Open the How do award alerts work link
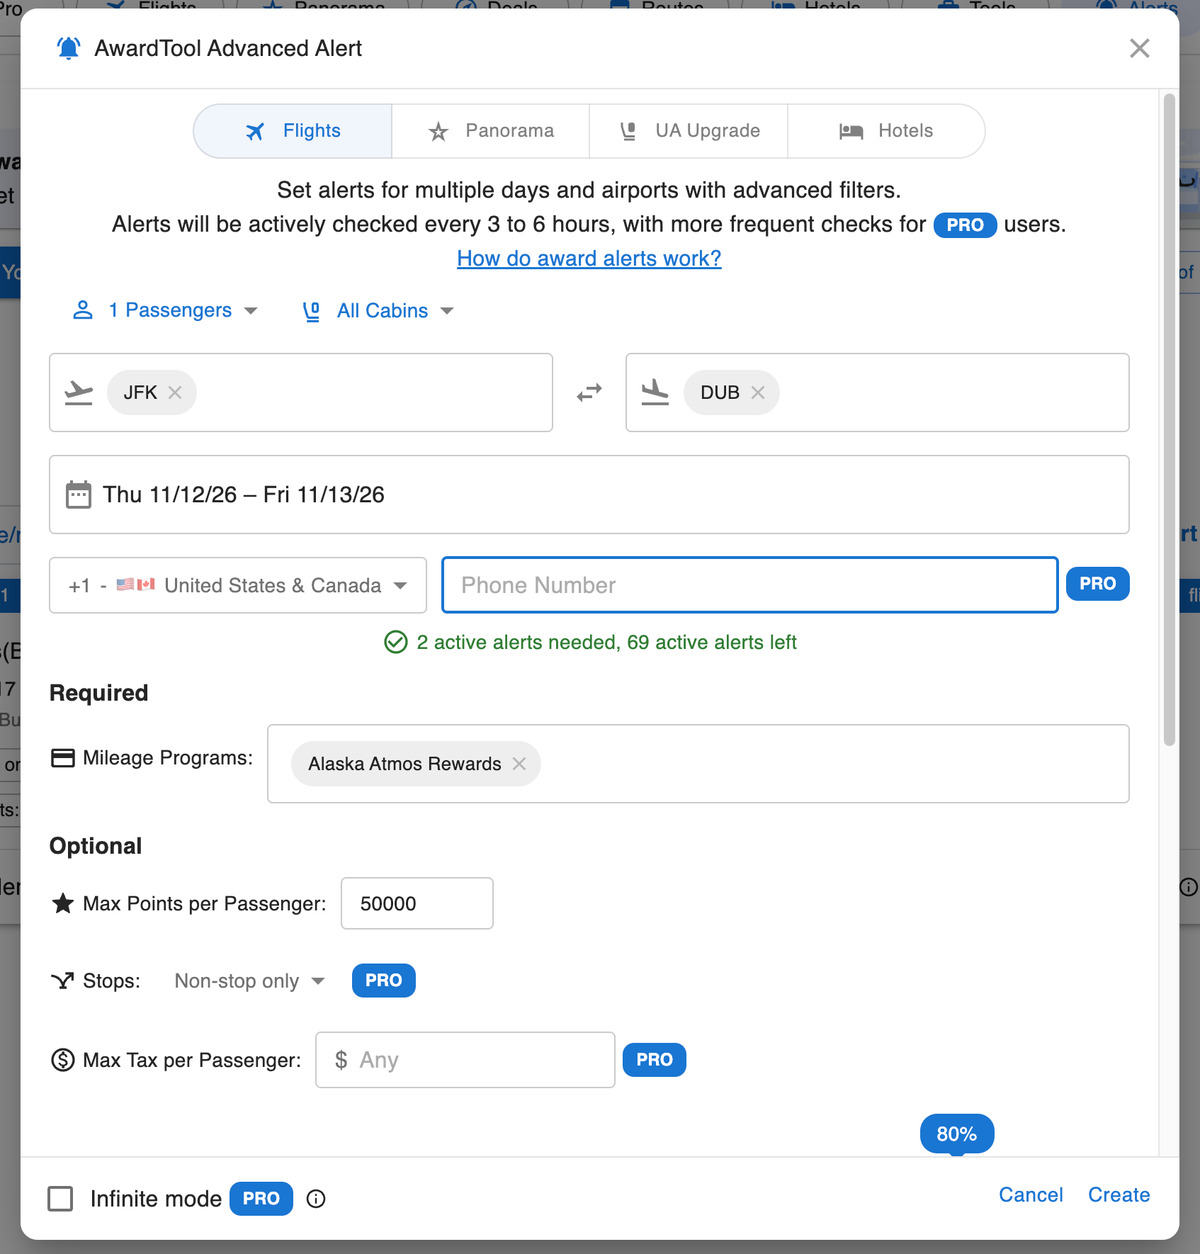 pyautogui.click(x=588, y=258)
